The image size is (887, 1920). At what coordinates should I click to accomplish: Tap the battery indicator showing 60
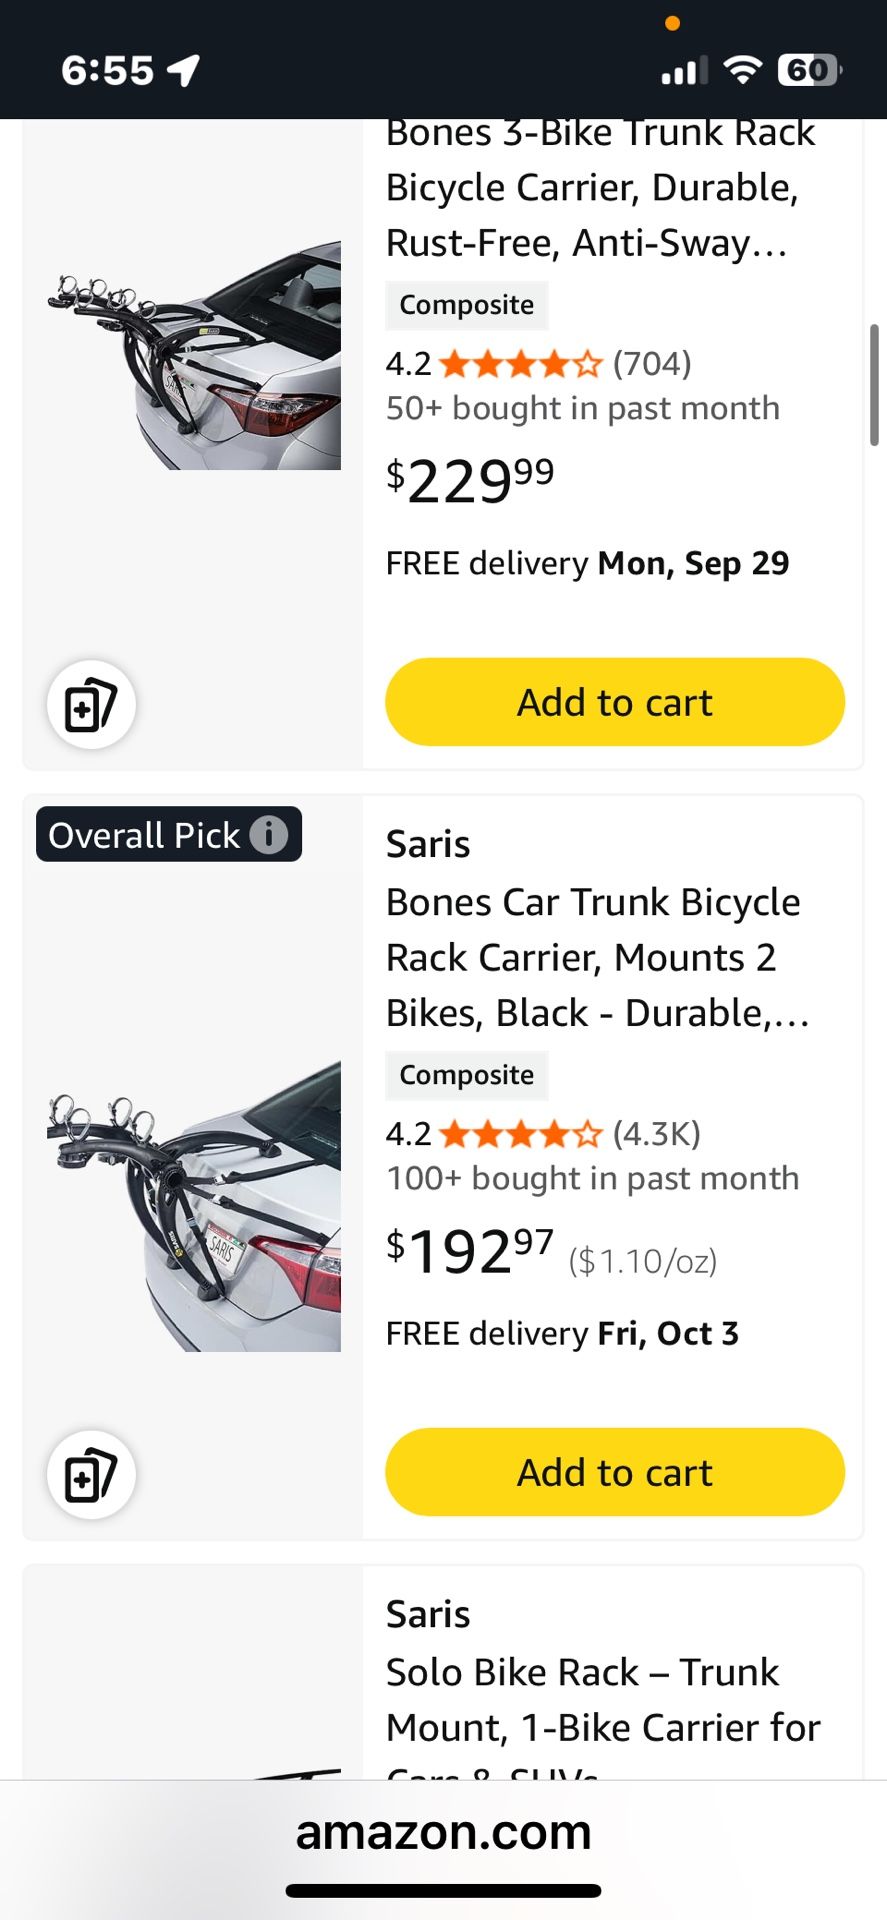[x=806, y=70]
